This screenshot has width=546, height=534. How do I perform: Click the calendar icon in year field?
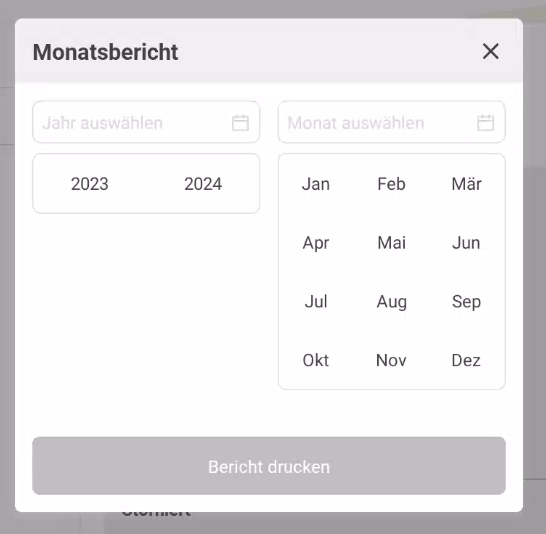tap(240, 123)
